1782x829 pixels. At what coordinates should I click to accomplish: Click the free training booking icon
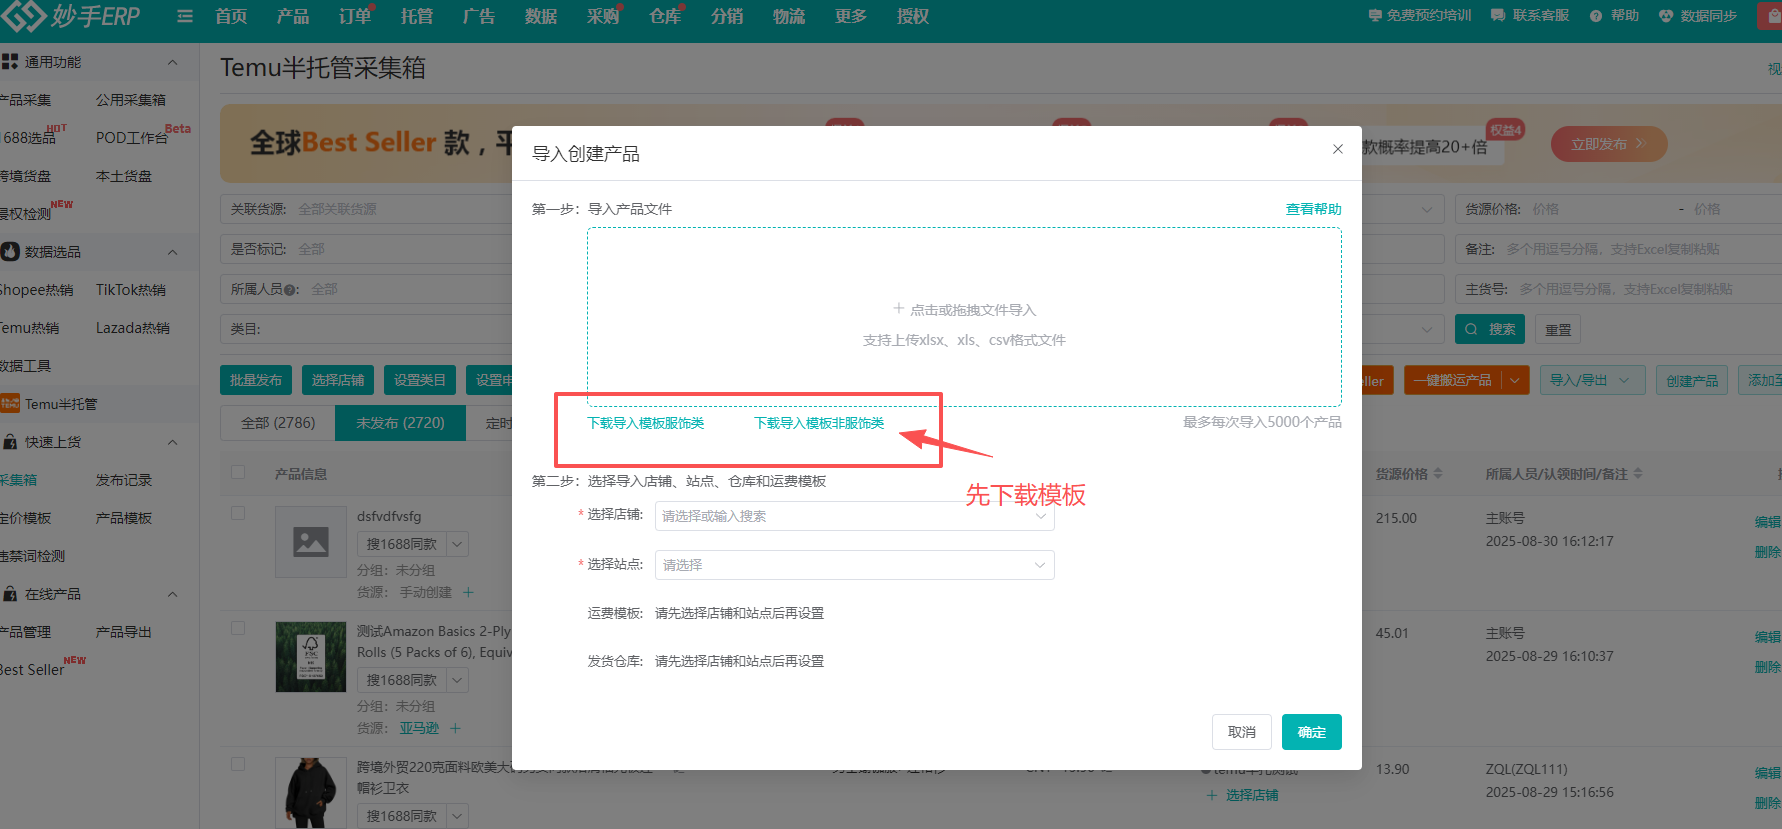(x=1375, y=16)
